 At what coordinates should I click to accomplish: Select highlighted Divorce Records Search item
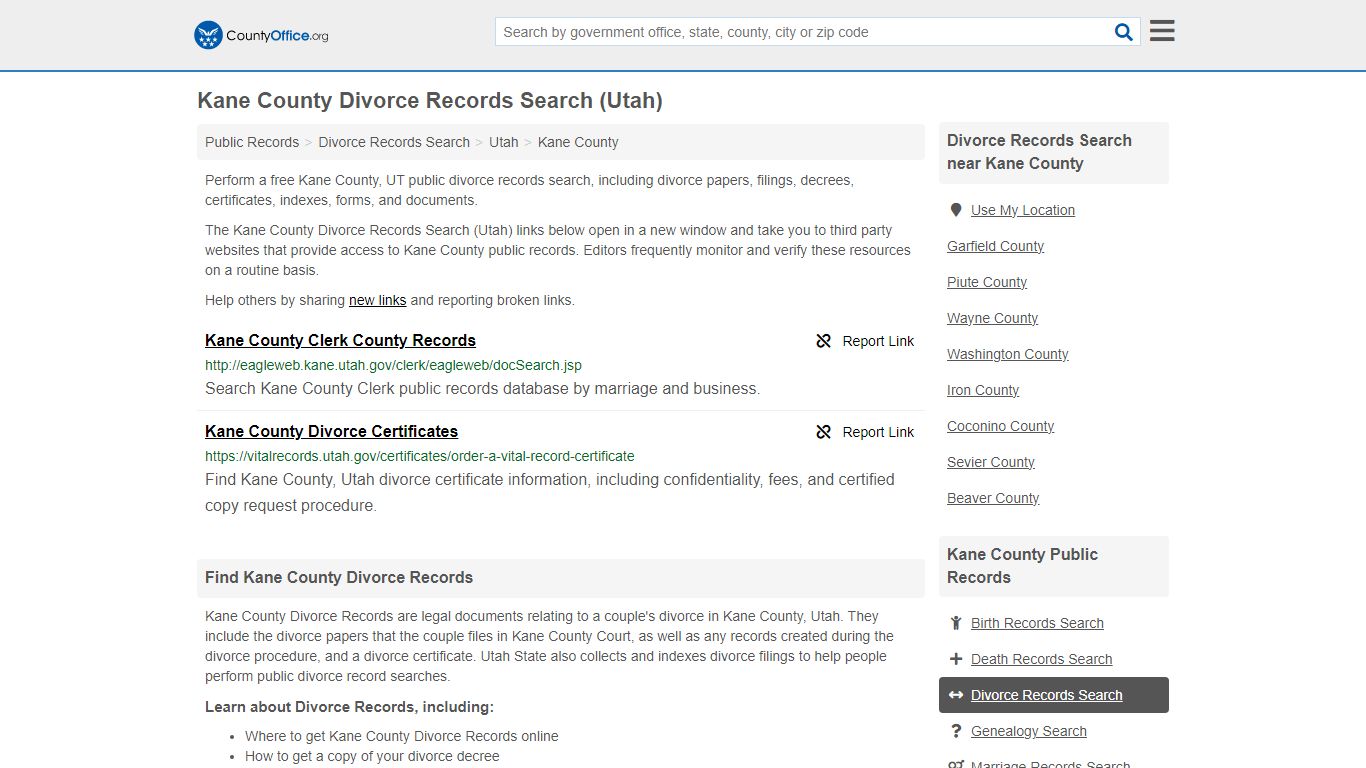[x=1054, y=695]
